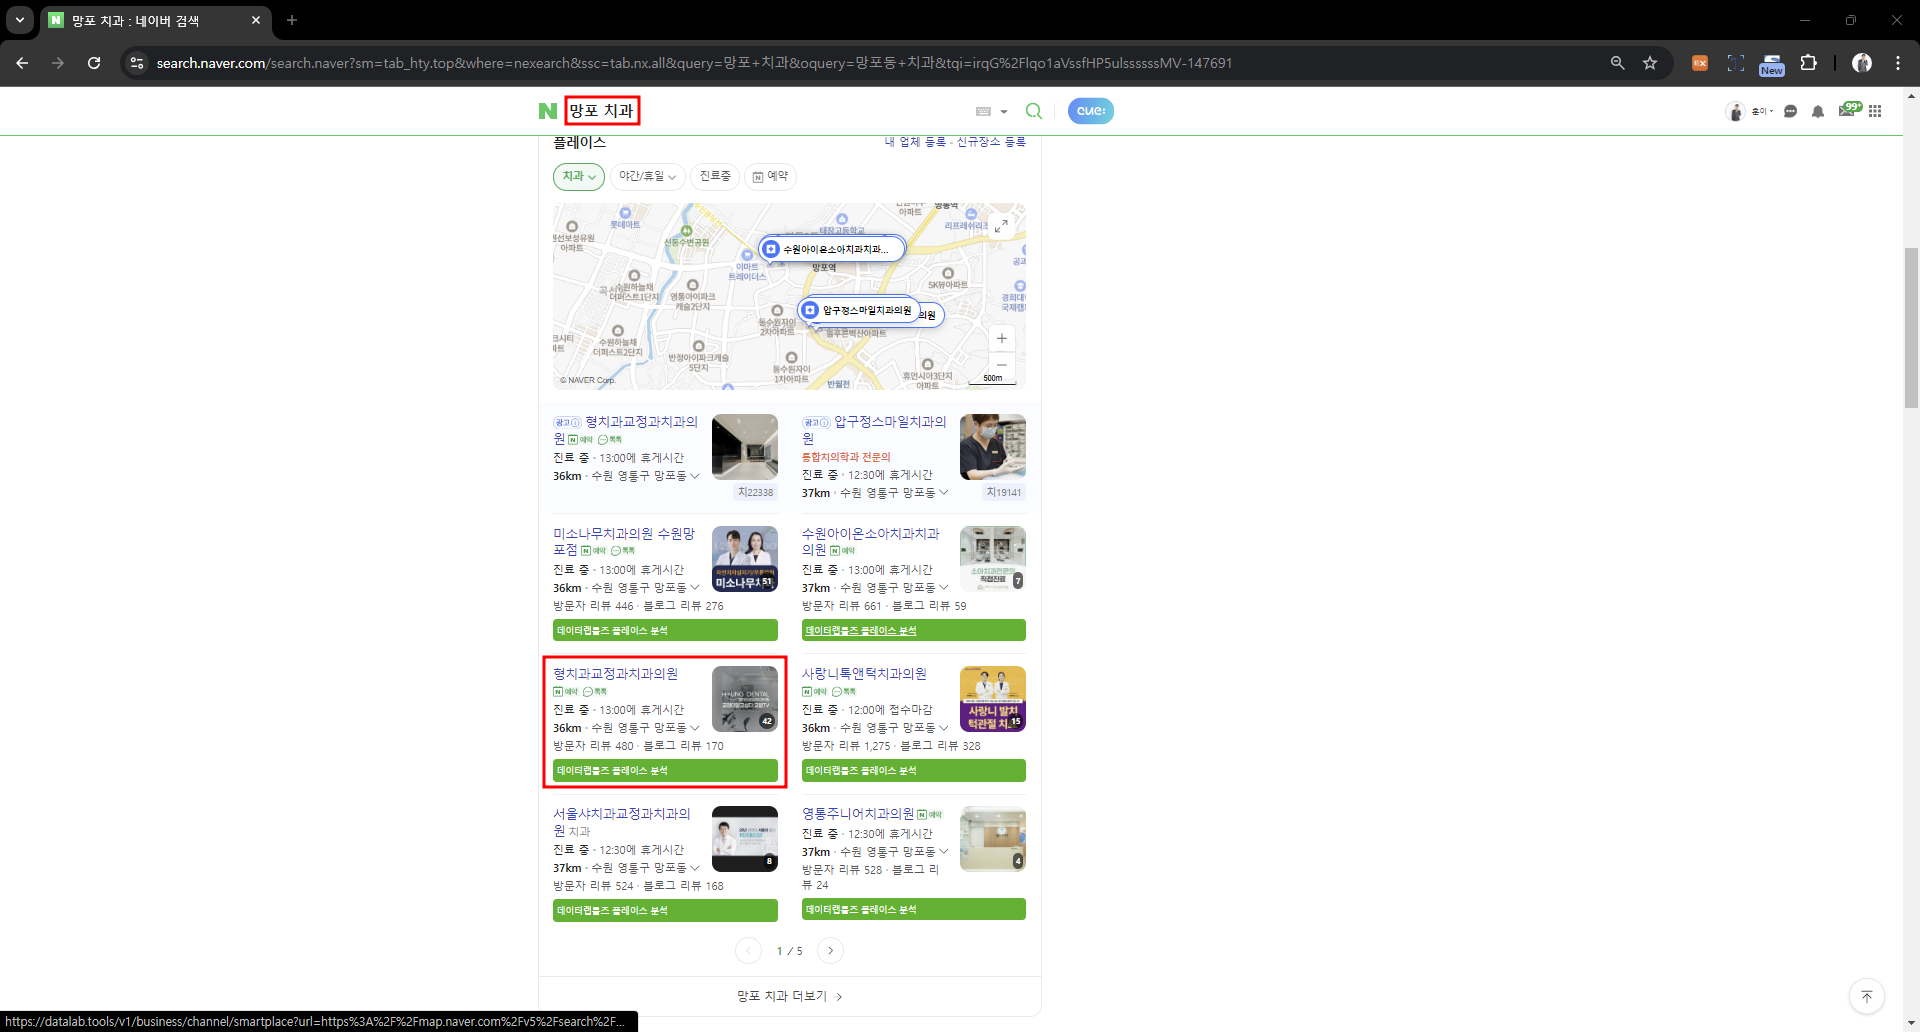Toggle the 진료중 filter chip
Screen dimensions: 1920x1032
(x=715, y=176)
